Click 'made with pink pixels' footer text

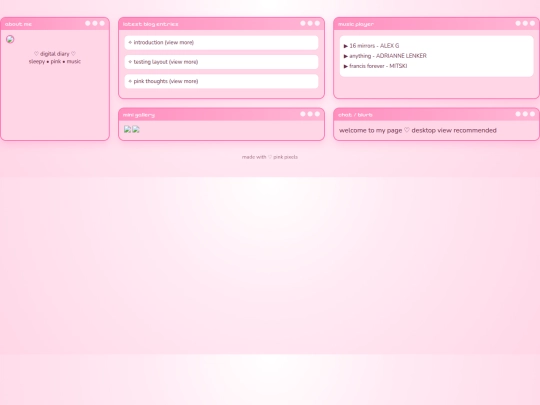[x=270, y=157]
